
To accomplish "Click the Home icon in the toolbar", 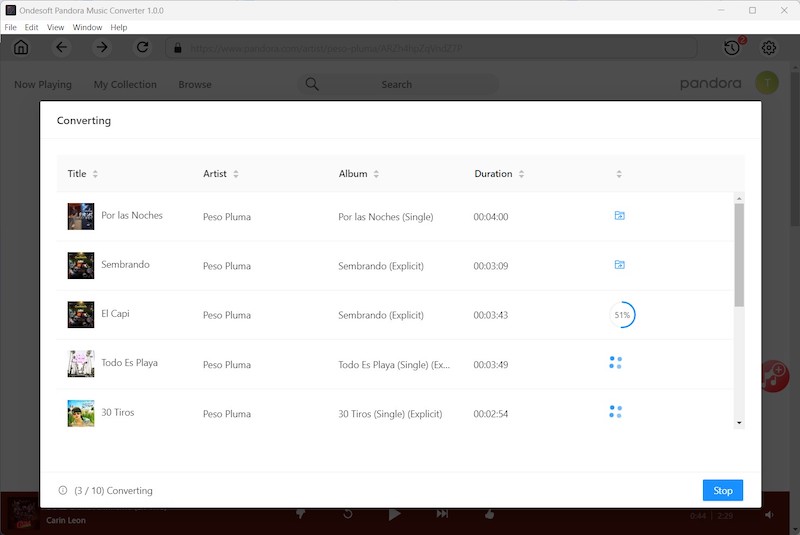I will [21, 47].
